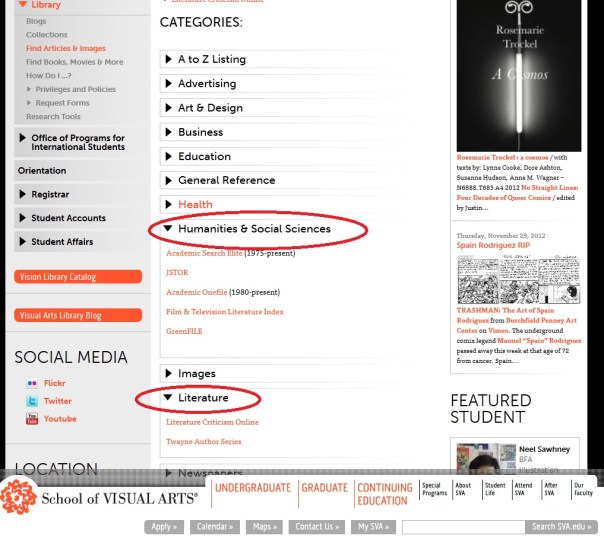Open Research Tools under Library
This screenshot has height=539, width=604.
point(53,116)
